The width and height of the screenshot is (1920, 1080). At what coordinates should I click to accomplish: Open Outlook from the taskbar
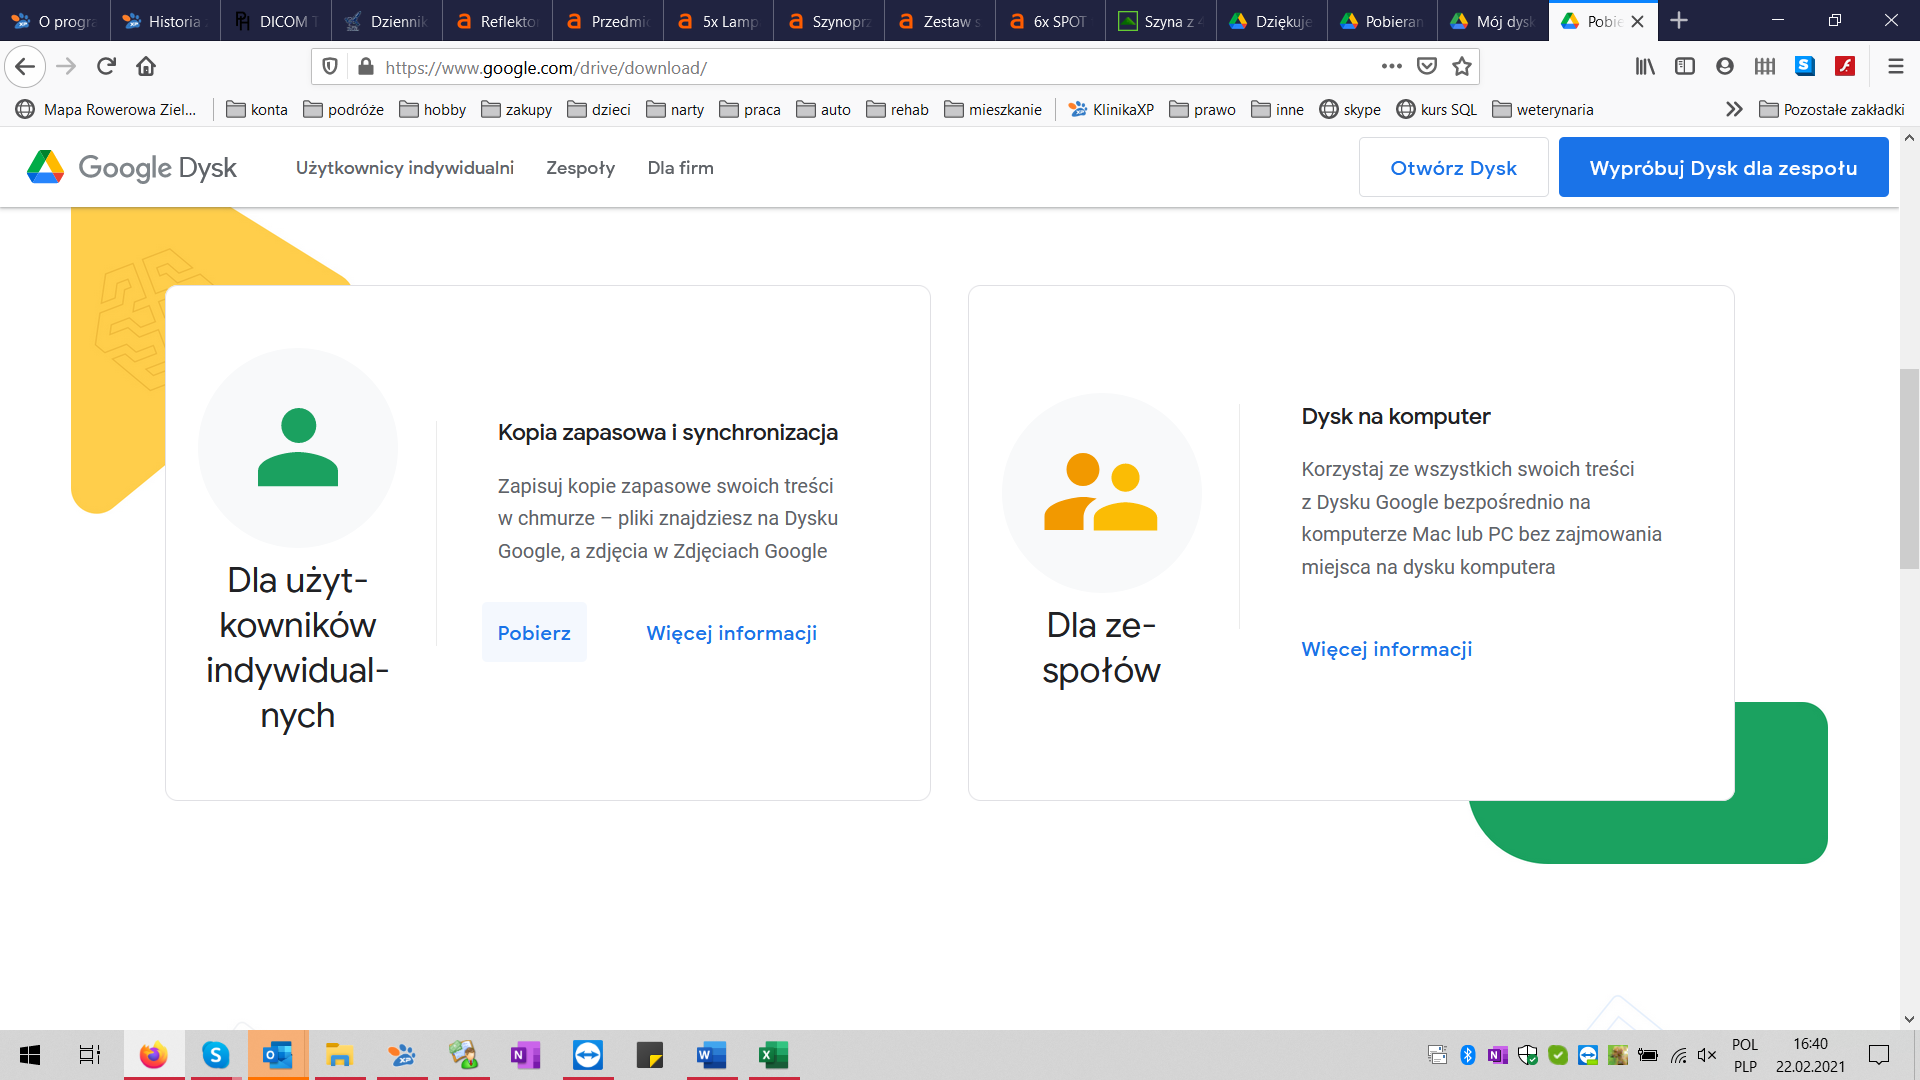pyautogui.click(x=277, y=1055)
